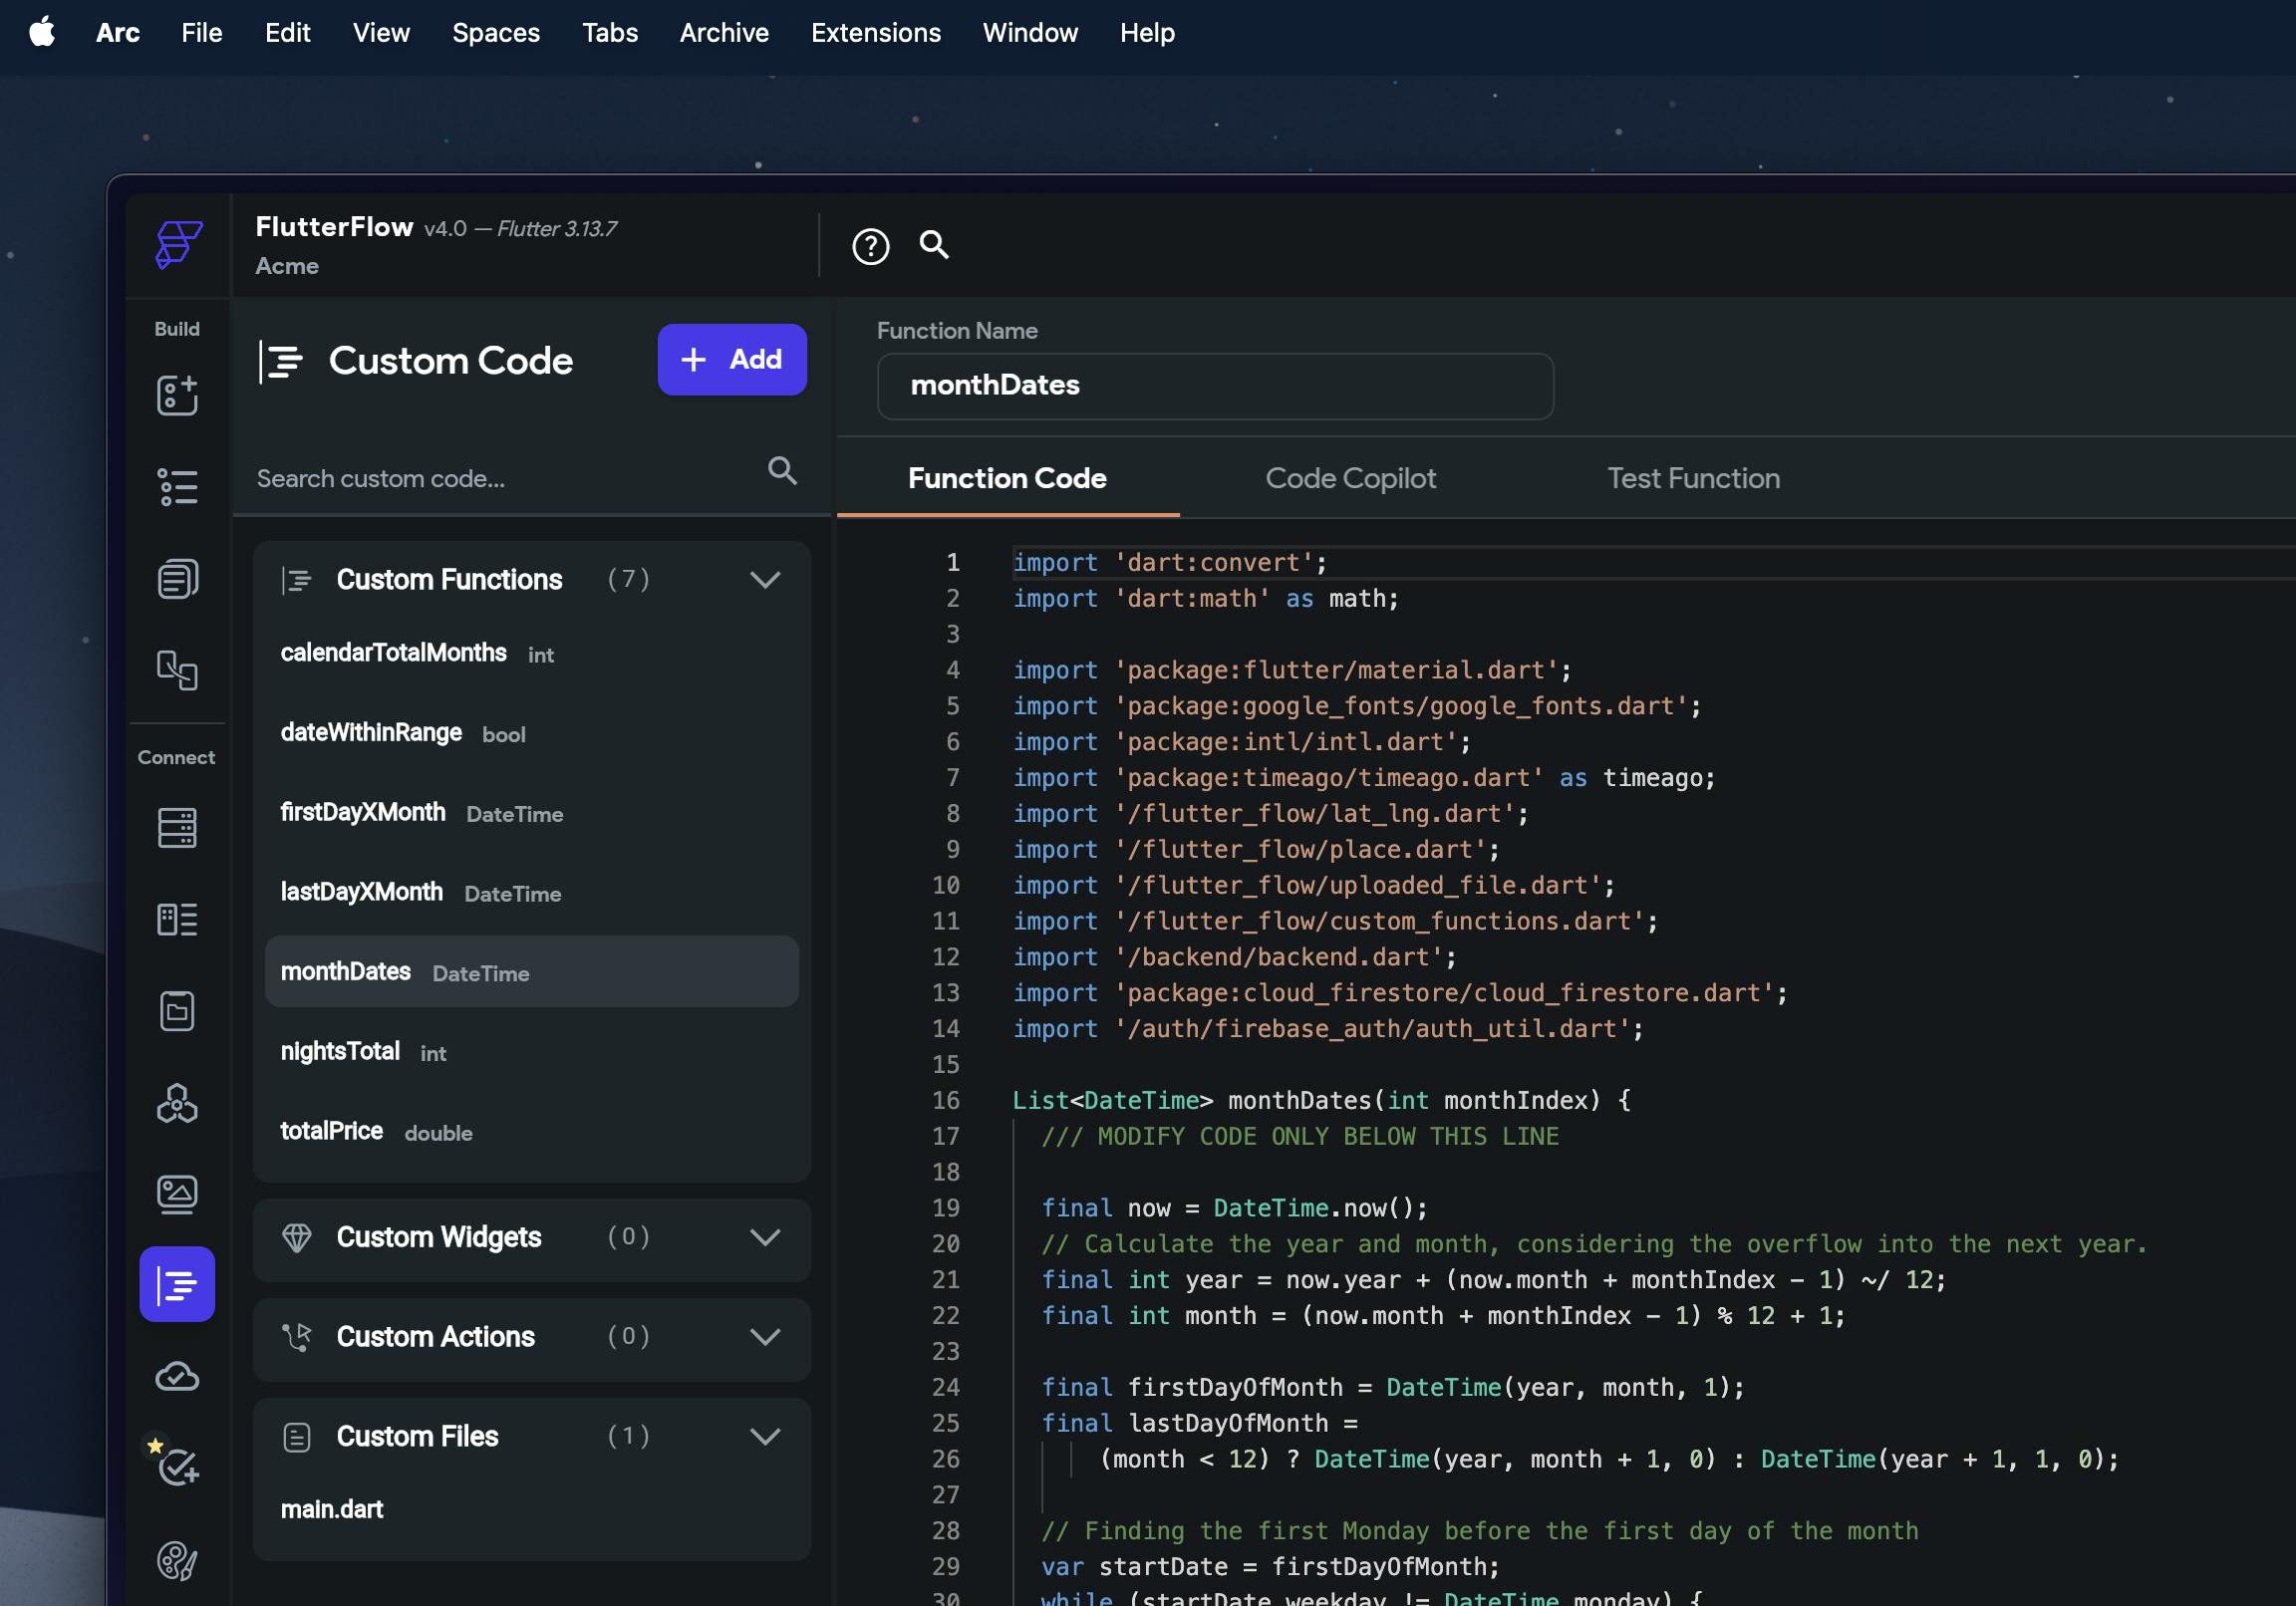Click the top bar search magnifier icon
This screenshot has width=2296, height=1606.
pyautogui.click(x=934, y=245)
